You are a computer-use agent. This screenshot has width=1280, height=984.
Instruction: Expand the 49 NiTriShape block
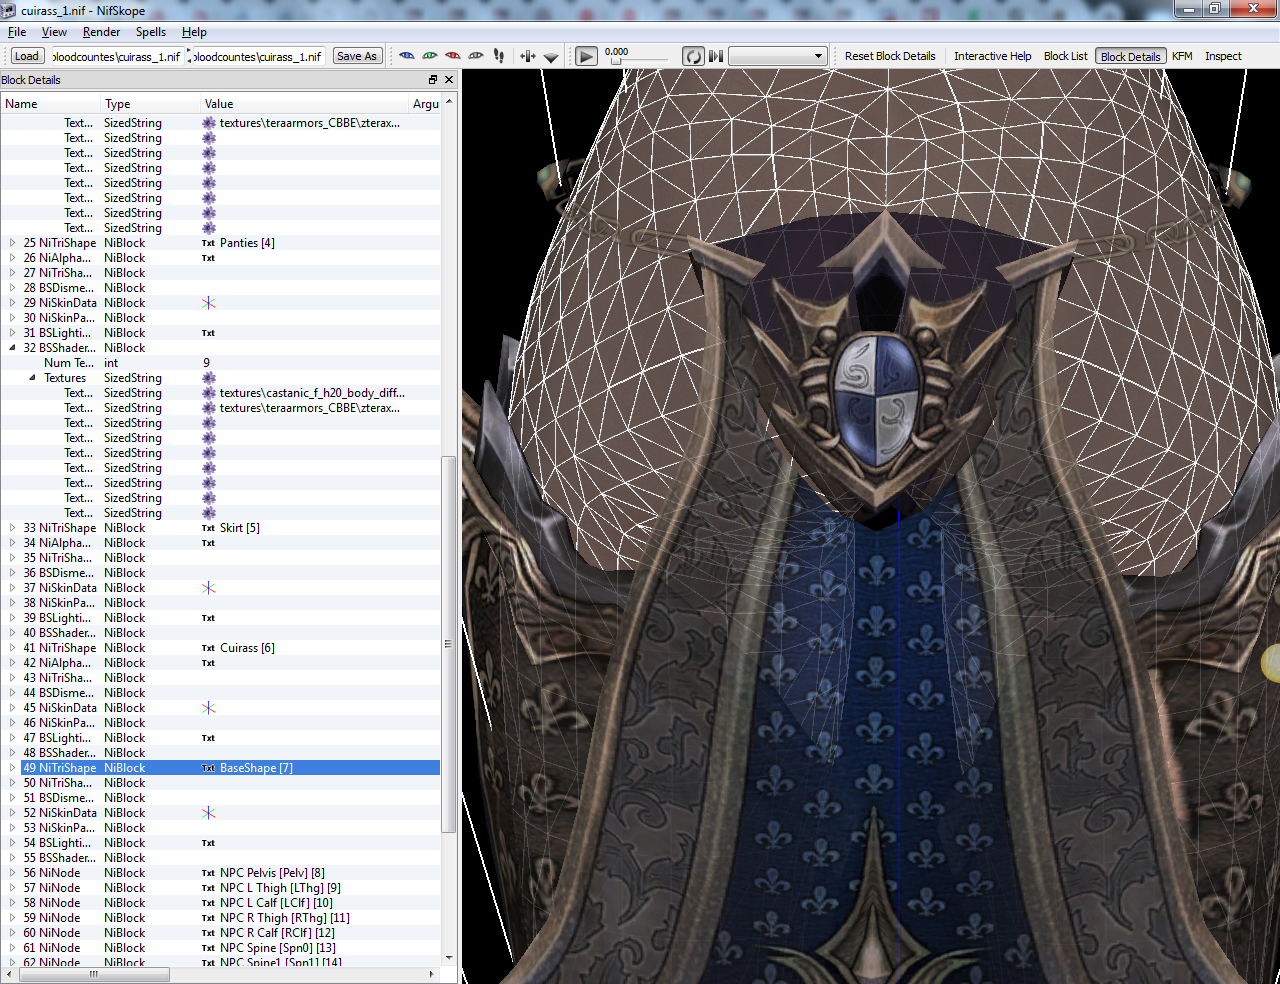point(12,768)
